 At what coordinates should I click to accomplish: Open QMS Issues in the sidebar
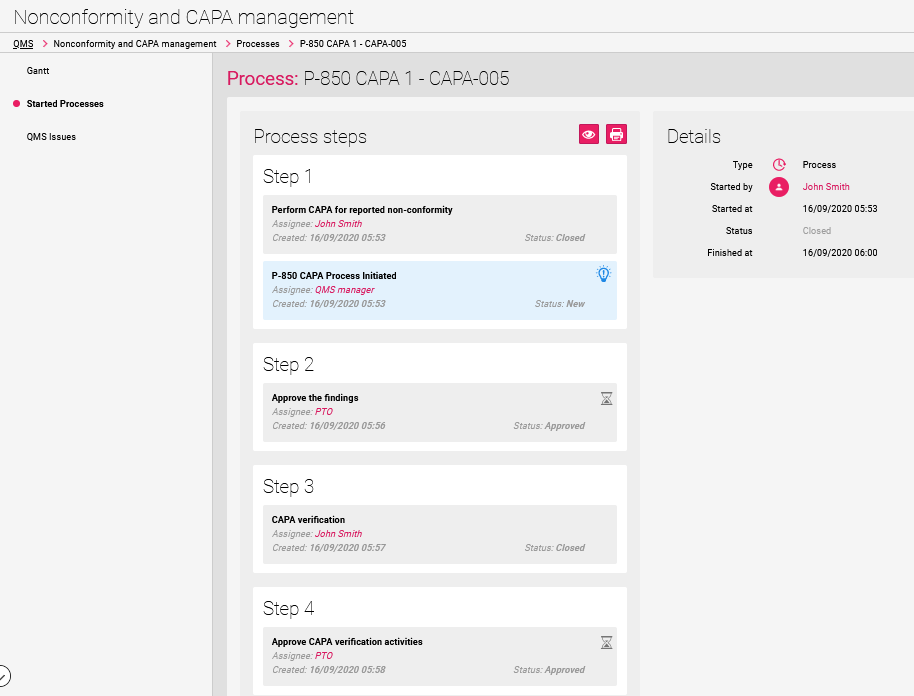point(51,137)
